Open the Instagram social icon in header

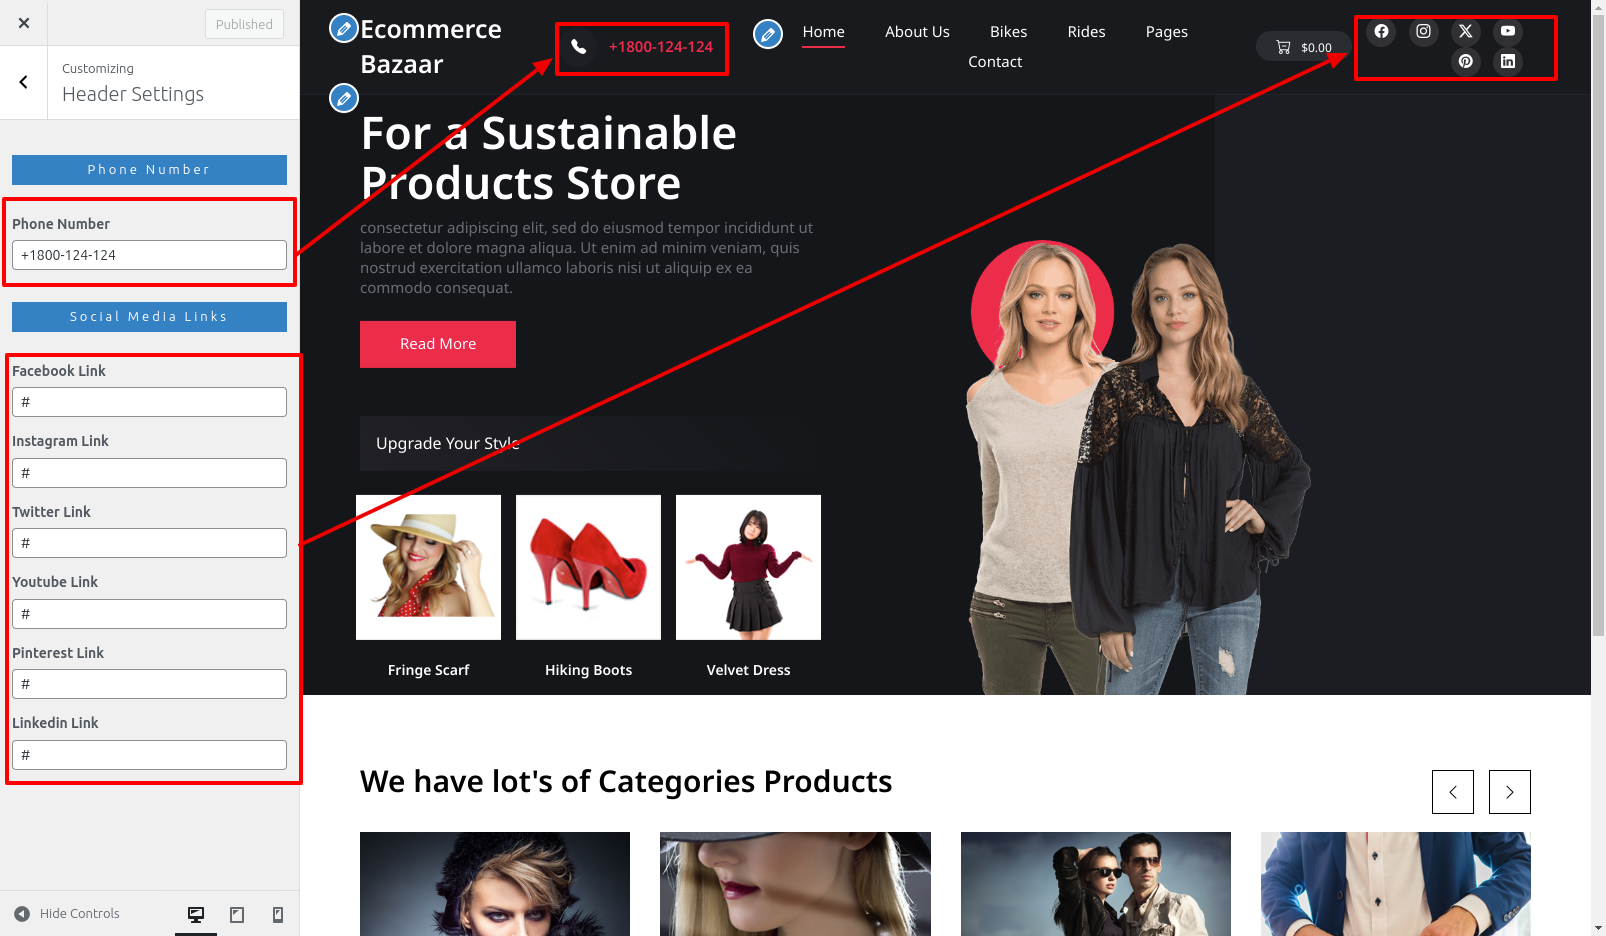pos(1423,31)
